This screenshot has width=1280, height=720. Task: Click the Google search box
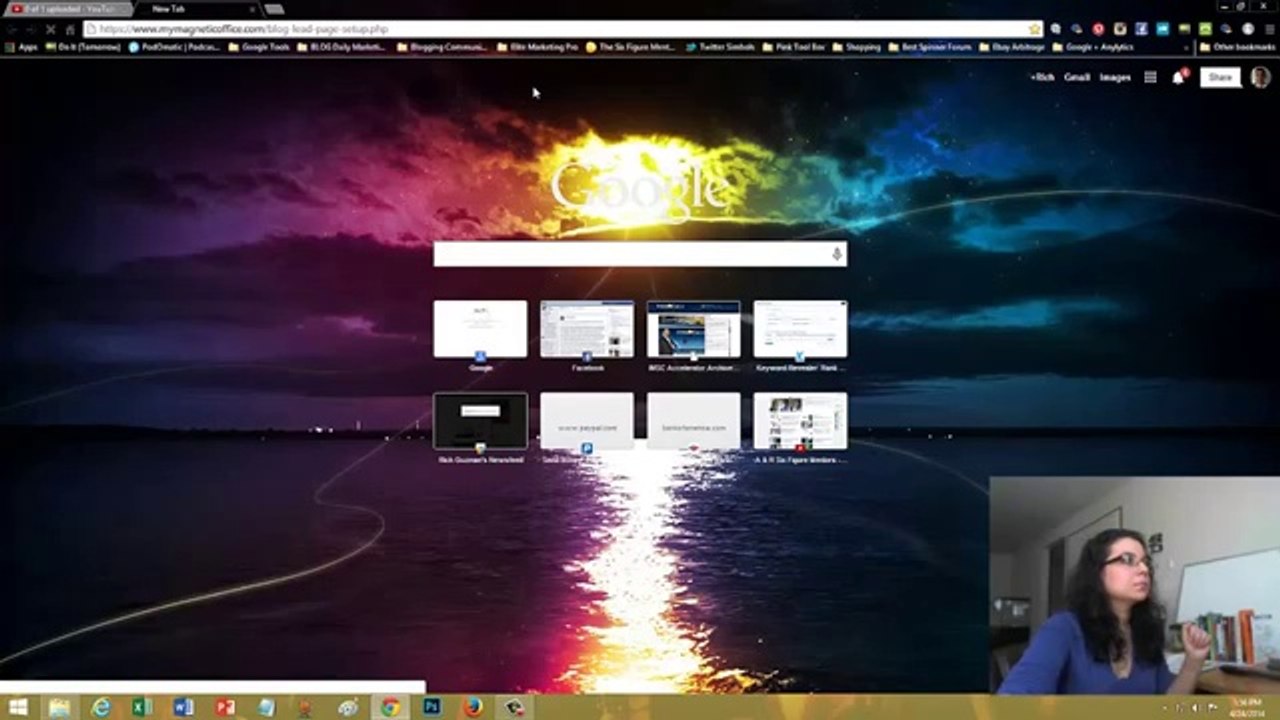[x=640, y=254]
